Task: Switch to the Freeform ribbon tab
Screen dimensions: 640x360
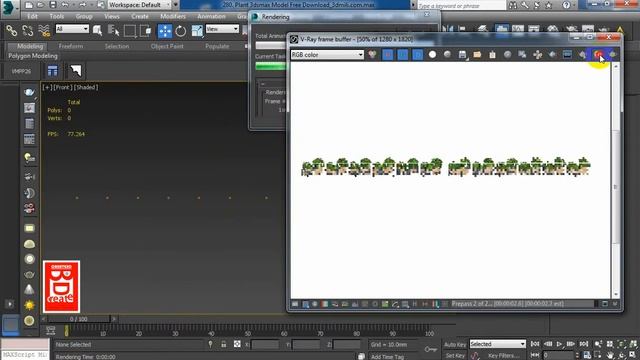Action: pos(71,46)
